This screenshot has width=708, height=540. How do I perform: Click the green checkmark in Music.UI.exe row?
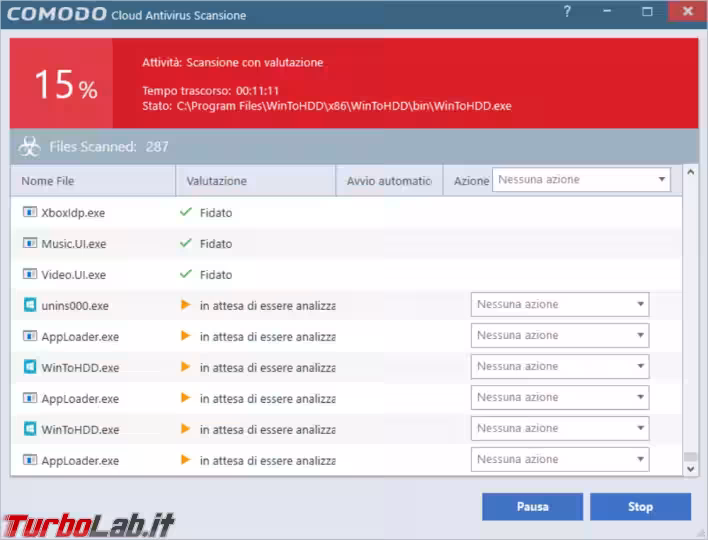[186, 243]
